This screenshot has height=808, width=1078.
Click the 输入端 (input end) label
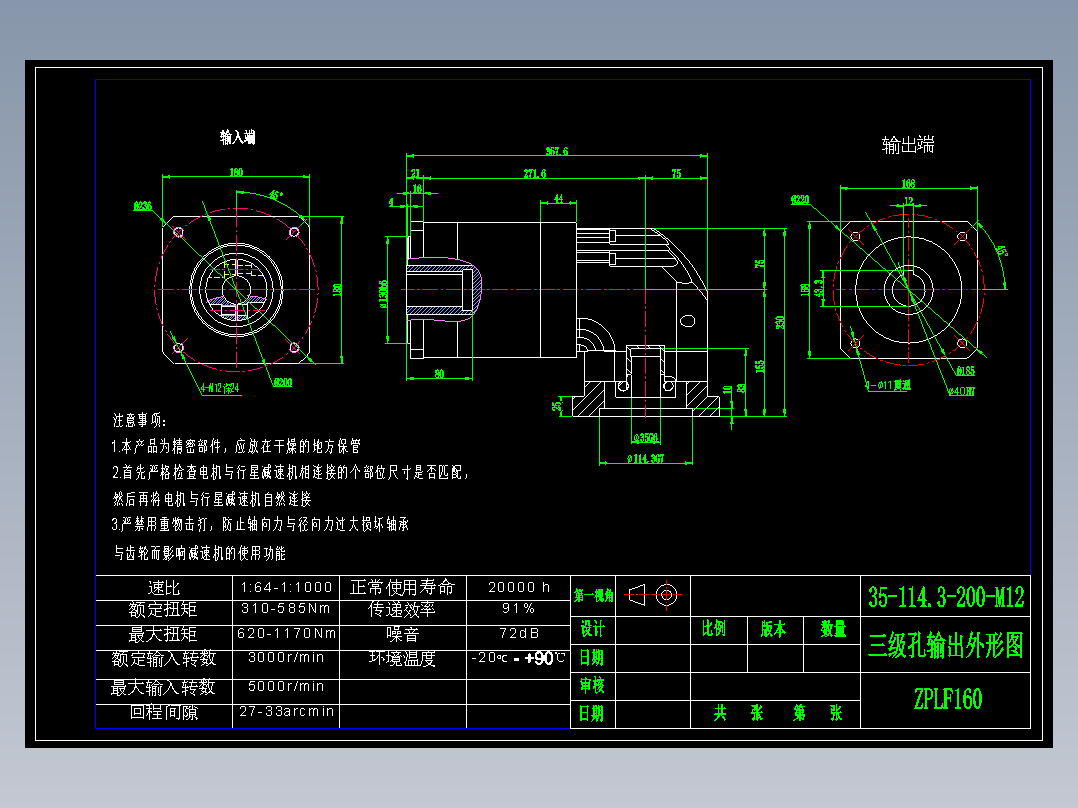pyautogui.click(x=237, y=136)
